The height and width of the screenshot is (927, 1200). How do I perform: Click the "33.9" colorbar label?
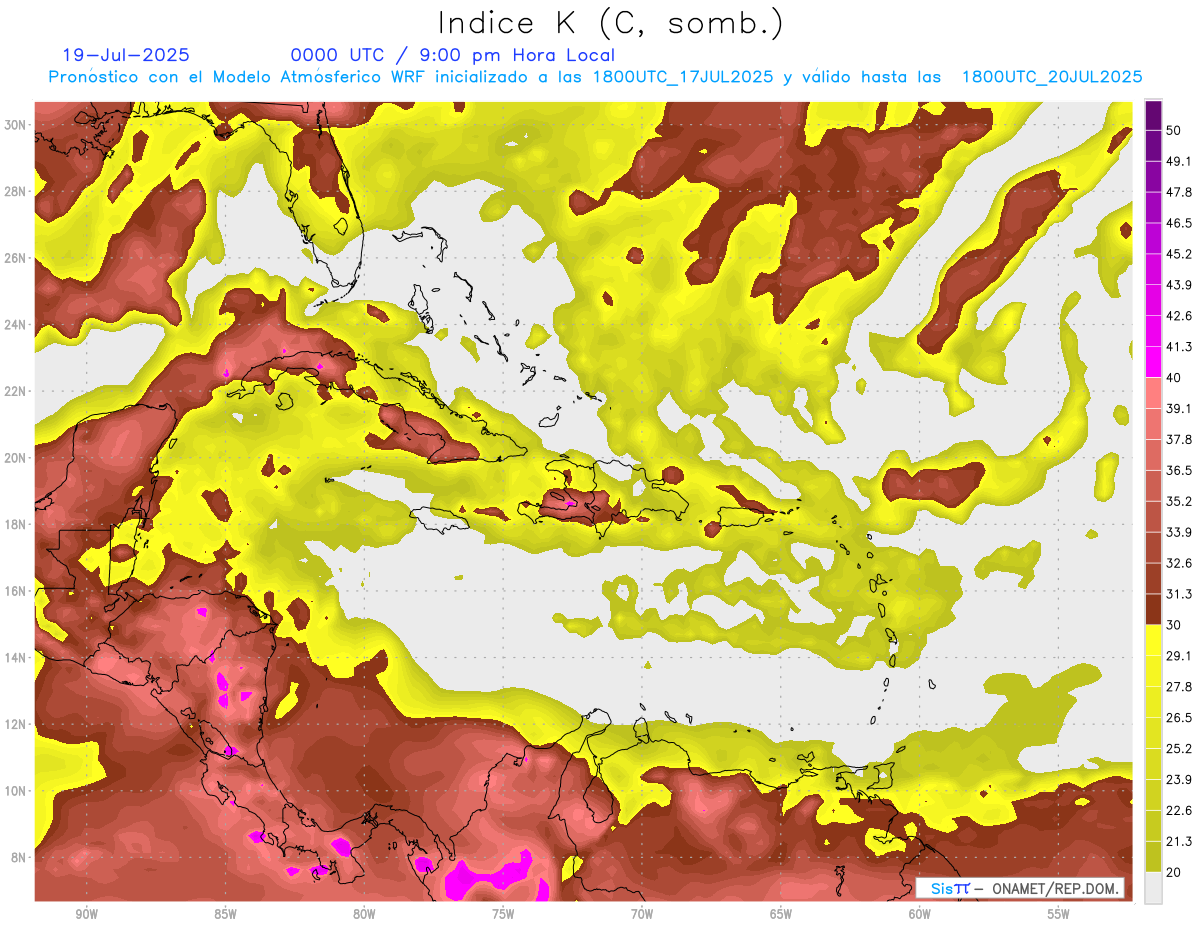1179,532
